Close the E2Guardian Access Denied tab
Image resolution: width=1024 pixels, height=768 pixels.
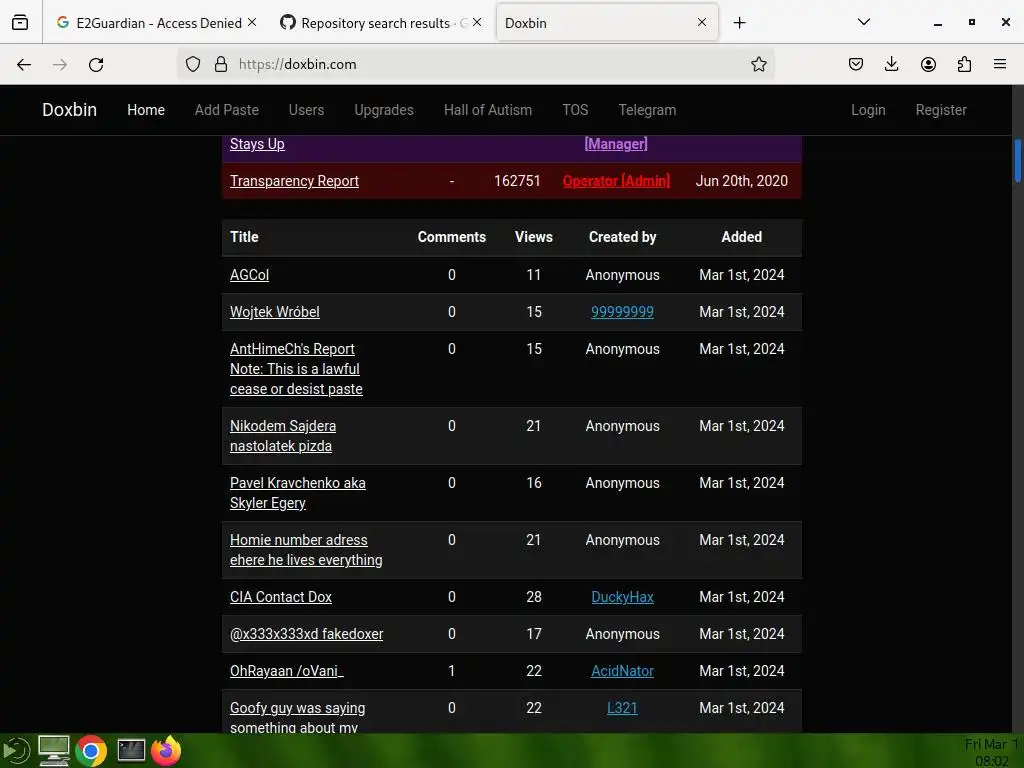pos(252,22)
